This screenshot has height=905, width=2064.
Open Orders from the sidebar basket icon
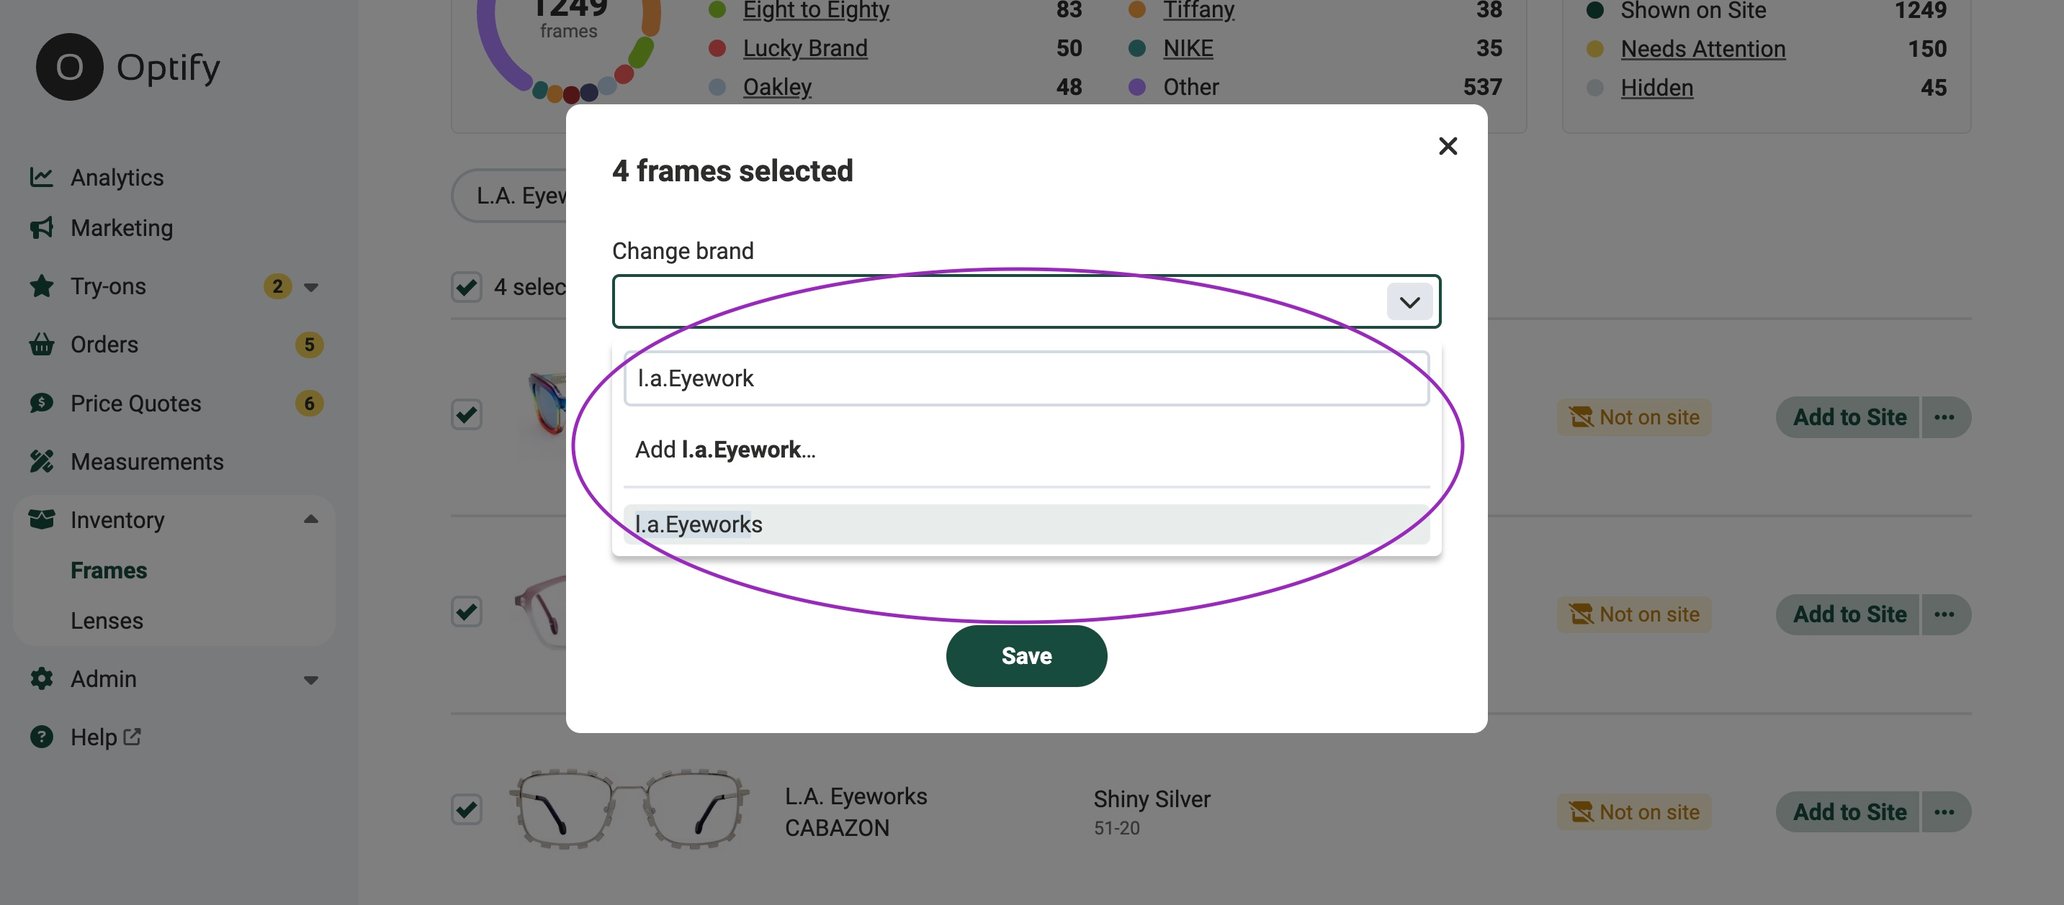(41, 344)
